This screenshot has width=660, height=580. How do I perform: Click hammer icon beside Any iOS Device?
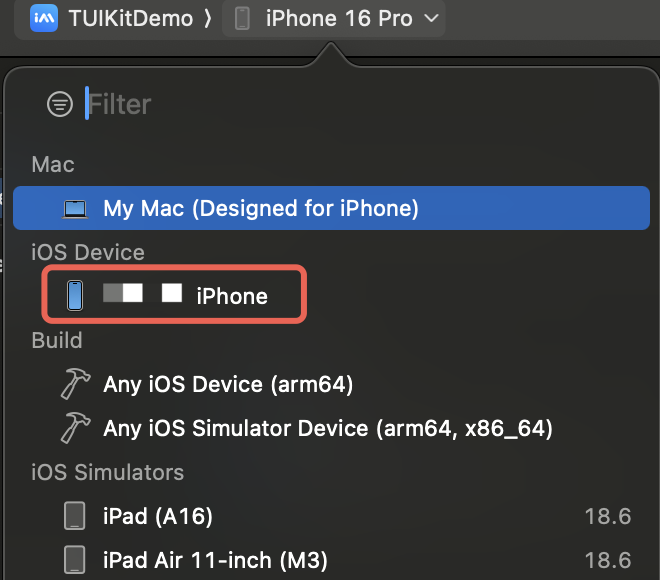pos(75,384)
